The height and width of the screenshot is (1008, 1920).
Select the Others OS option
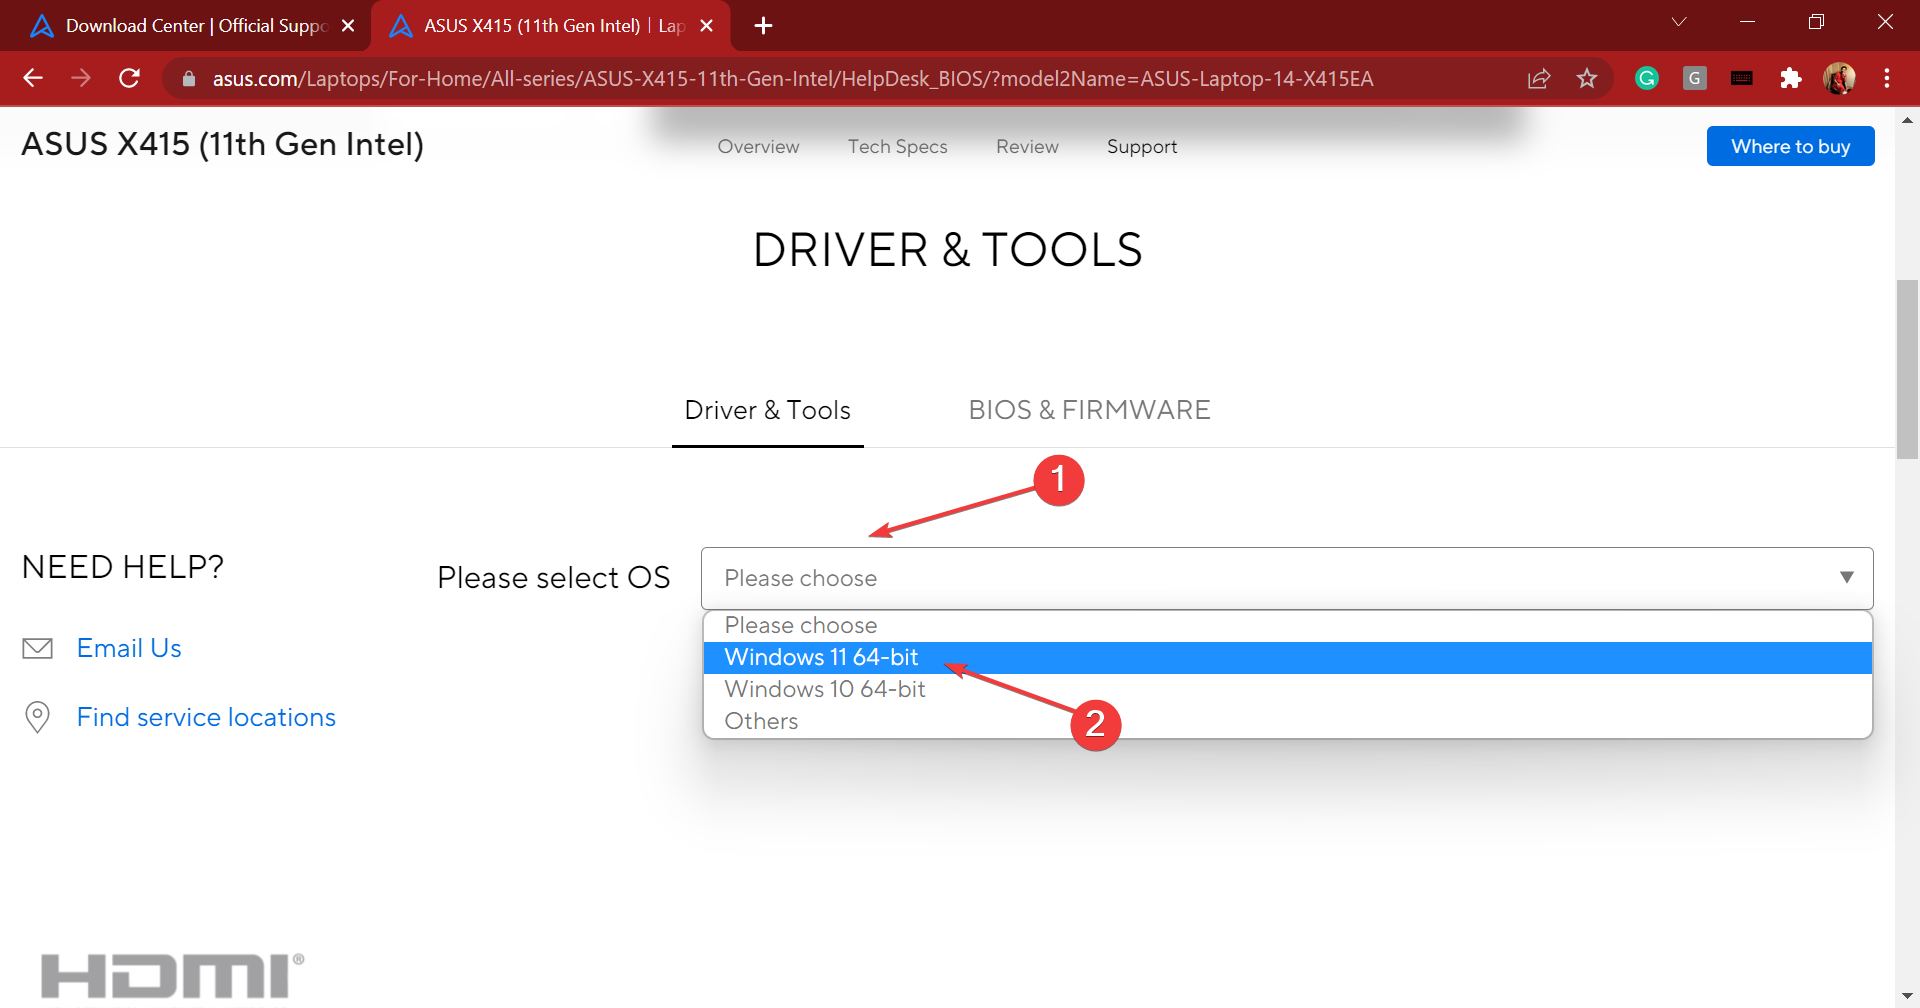[x=1287, y=722]
